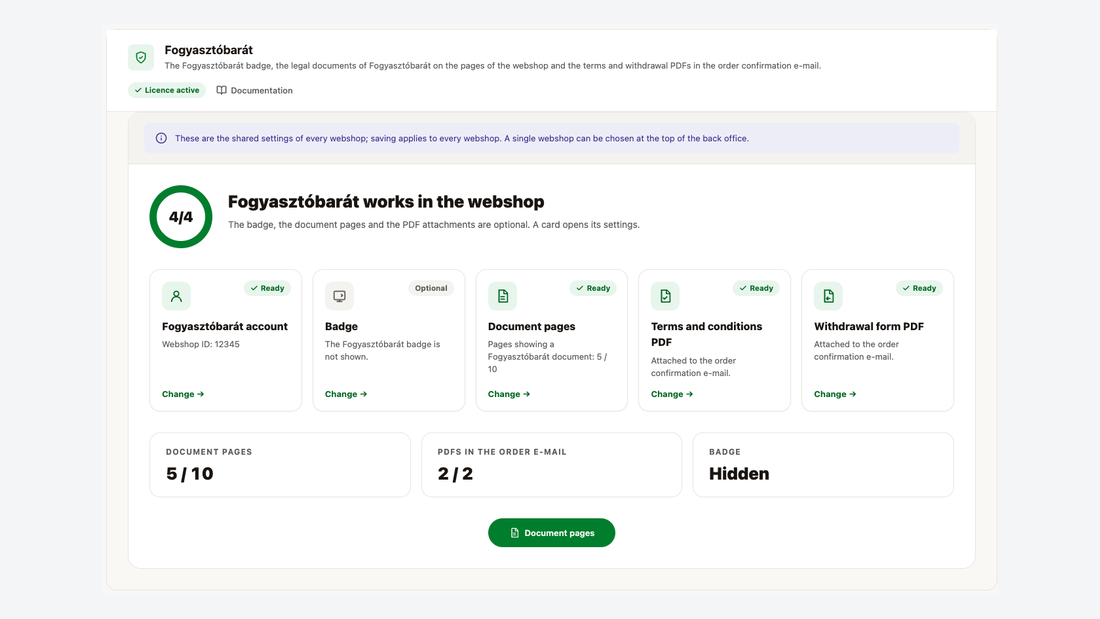Click the Licence active badge

tap(167, 91)
